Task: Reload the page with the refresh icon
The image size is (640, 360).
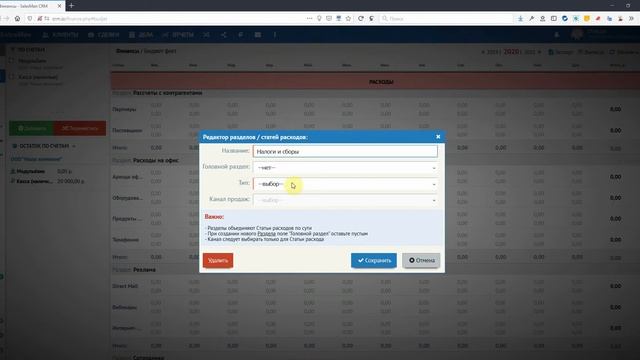Action: coord(361,19)
